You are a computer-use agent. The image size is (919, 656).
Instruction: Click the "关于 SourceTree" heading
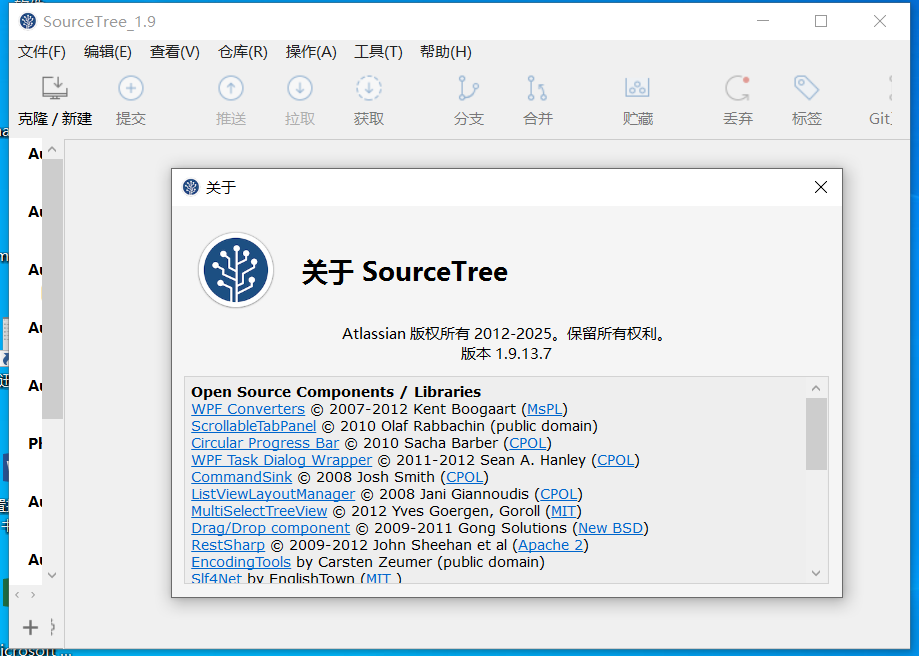405,272
